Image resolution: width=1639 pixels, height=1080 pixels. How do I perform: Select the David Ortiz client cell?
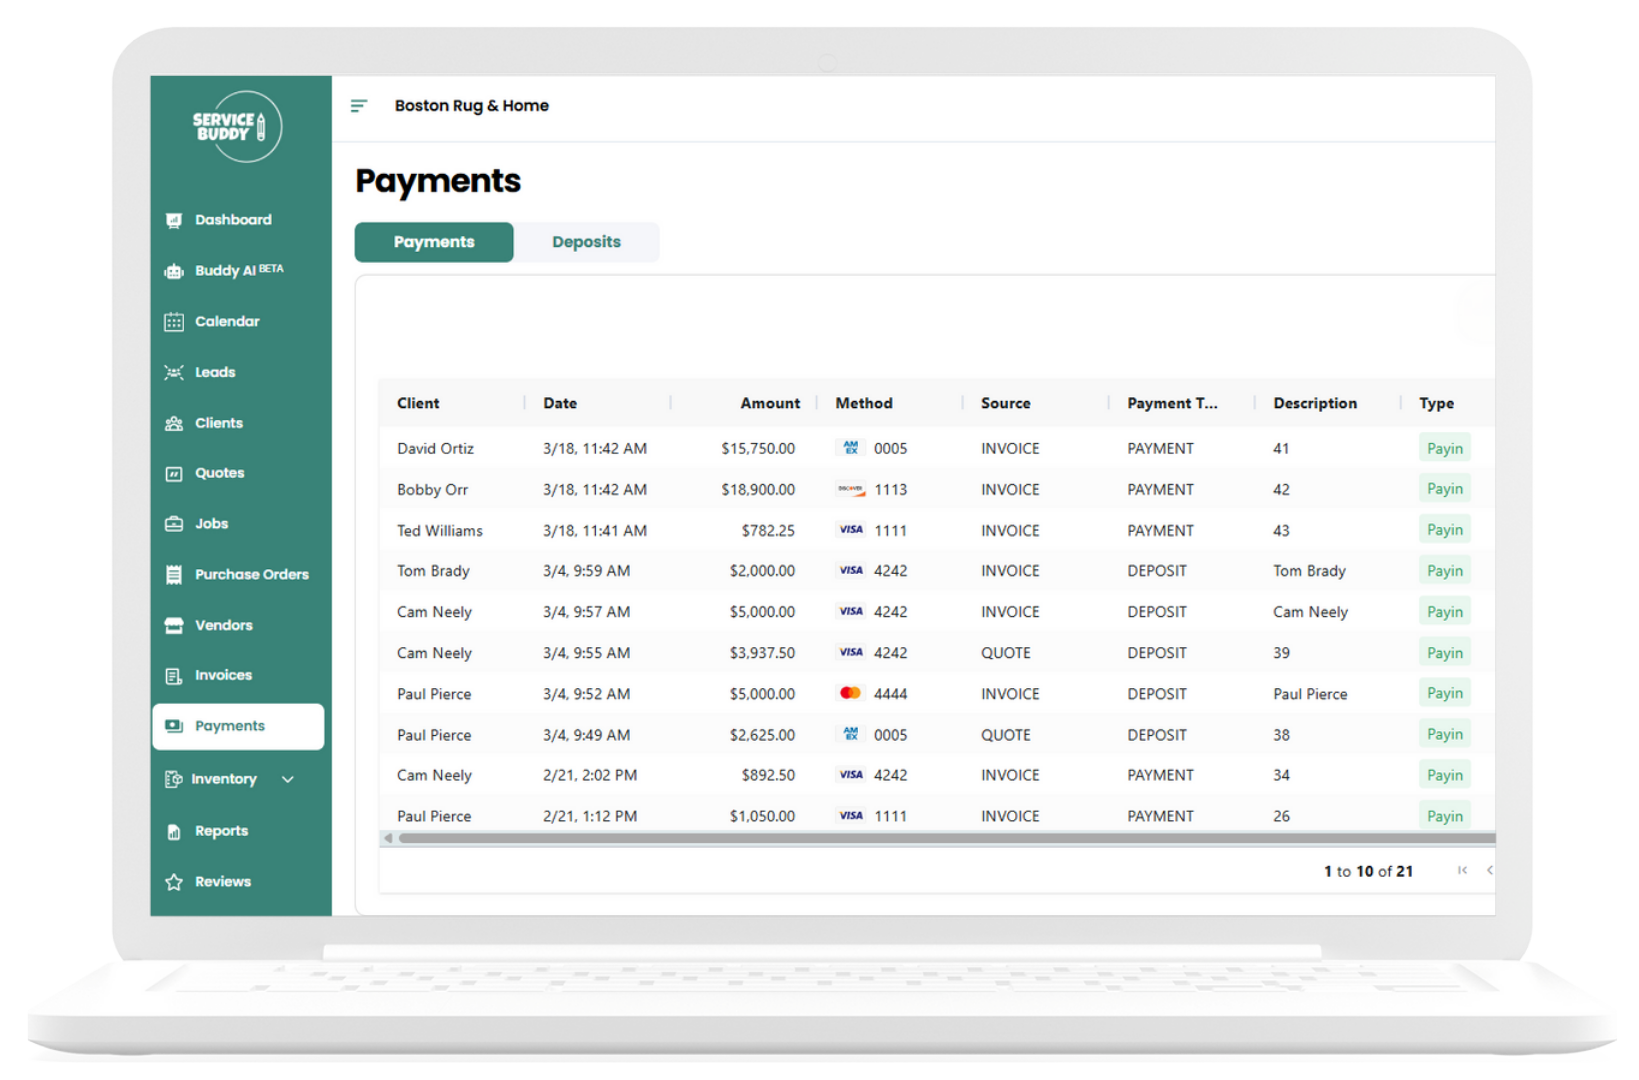435,448
